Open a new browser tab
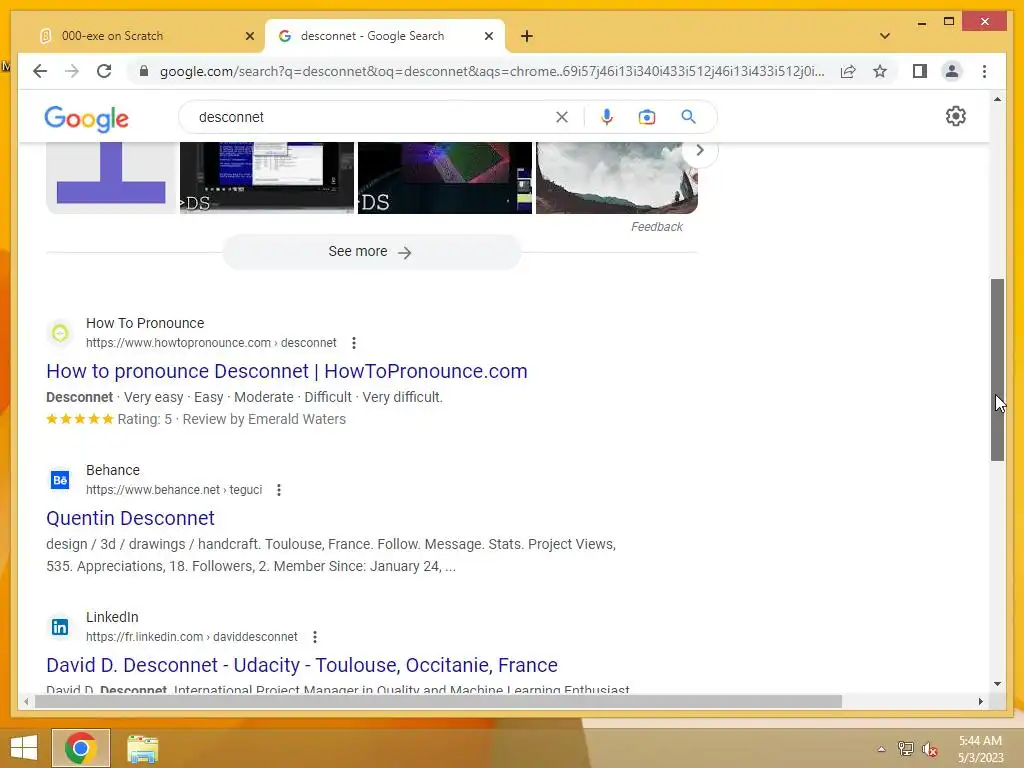 click(527, 36)
